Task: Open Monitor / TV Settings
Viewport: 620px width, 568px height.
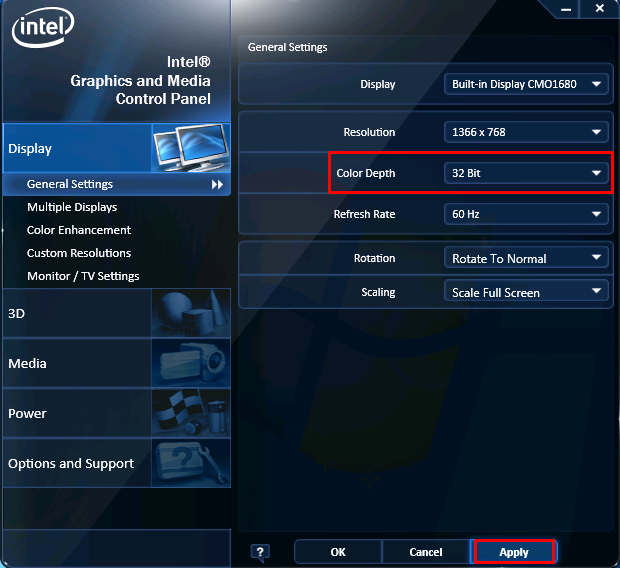Action: (x=83, y=276)
